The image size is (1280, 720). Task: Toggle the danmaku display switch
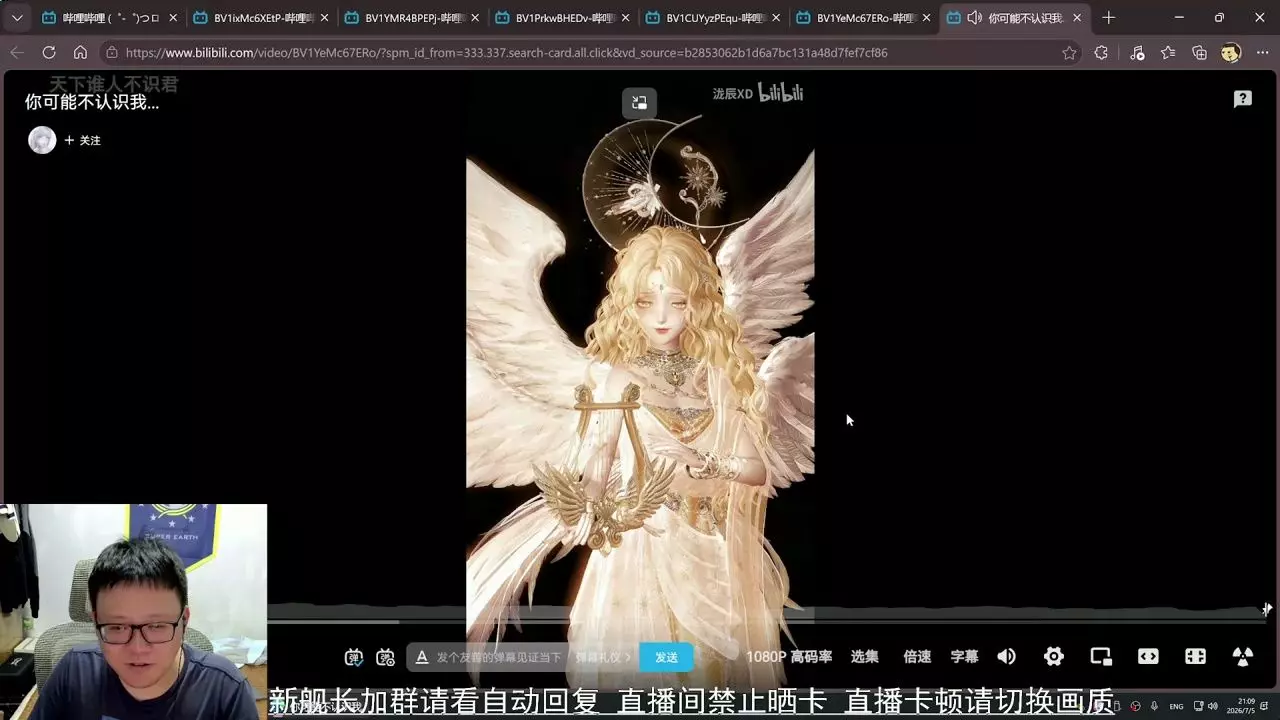click(354, 657)
